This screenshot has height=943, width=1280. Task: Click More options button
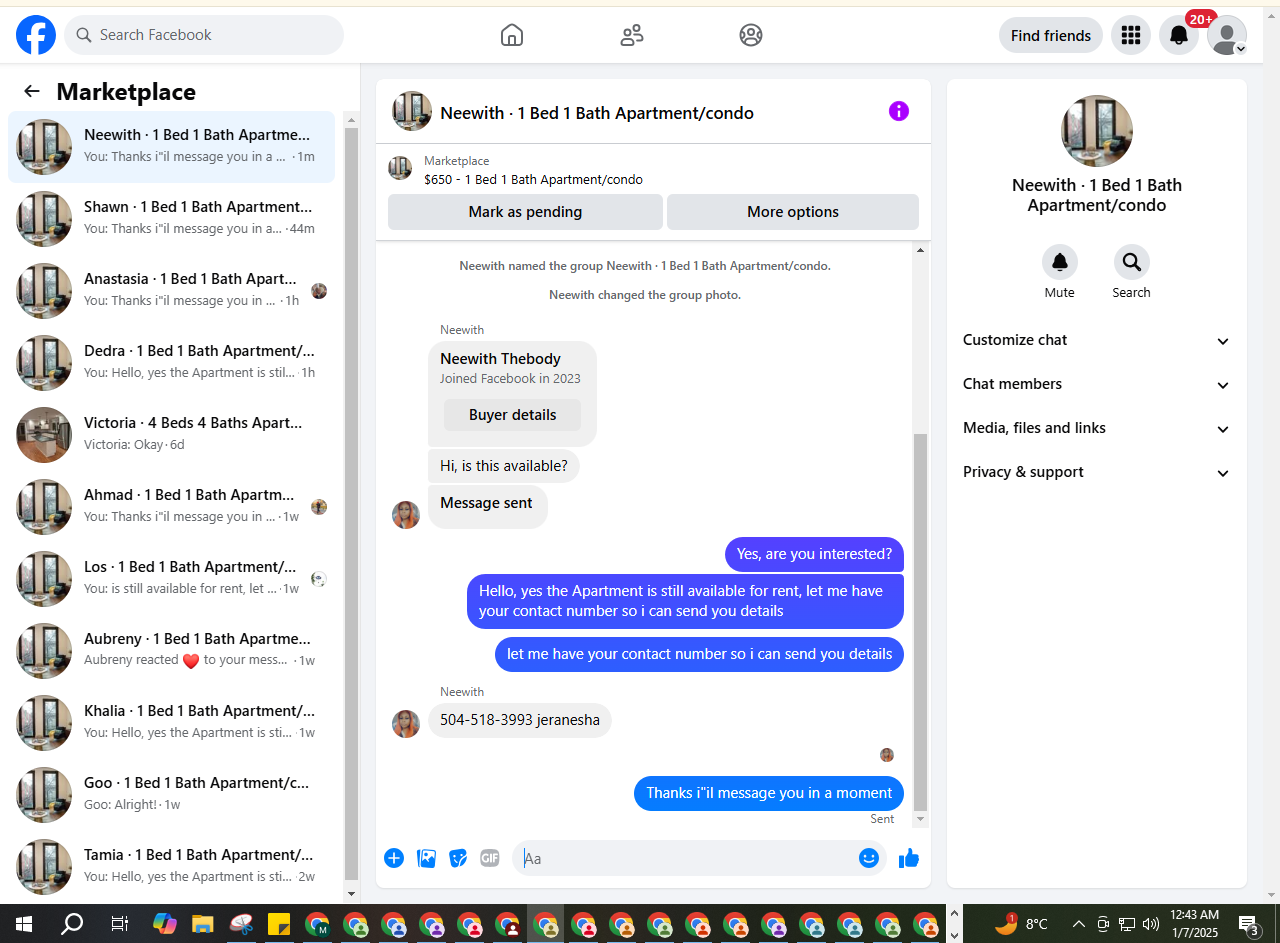(793, 212)
